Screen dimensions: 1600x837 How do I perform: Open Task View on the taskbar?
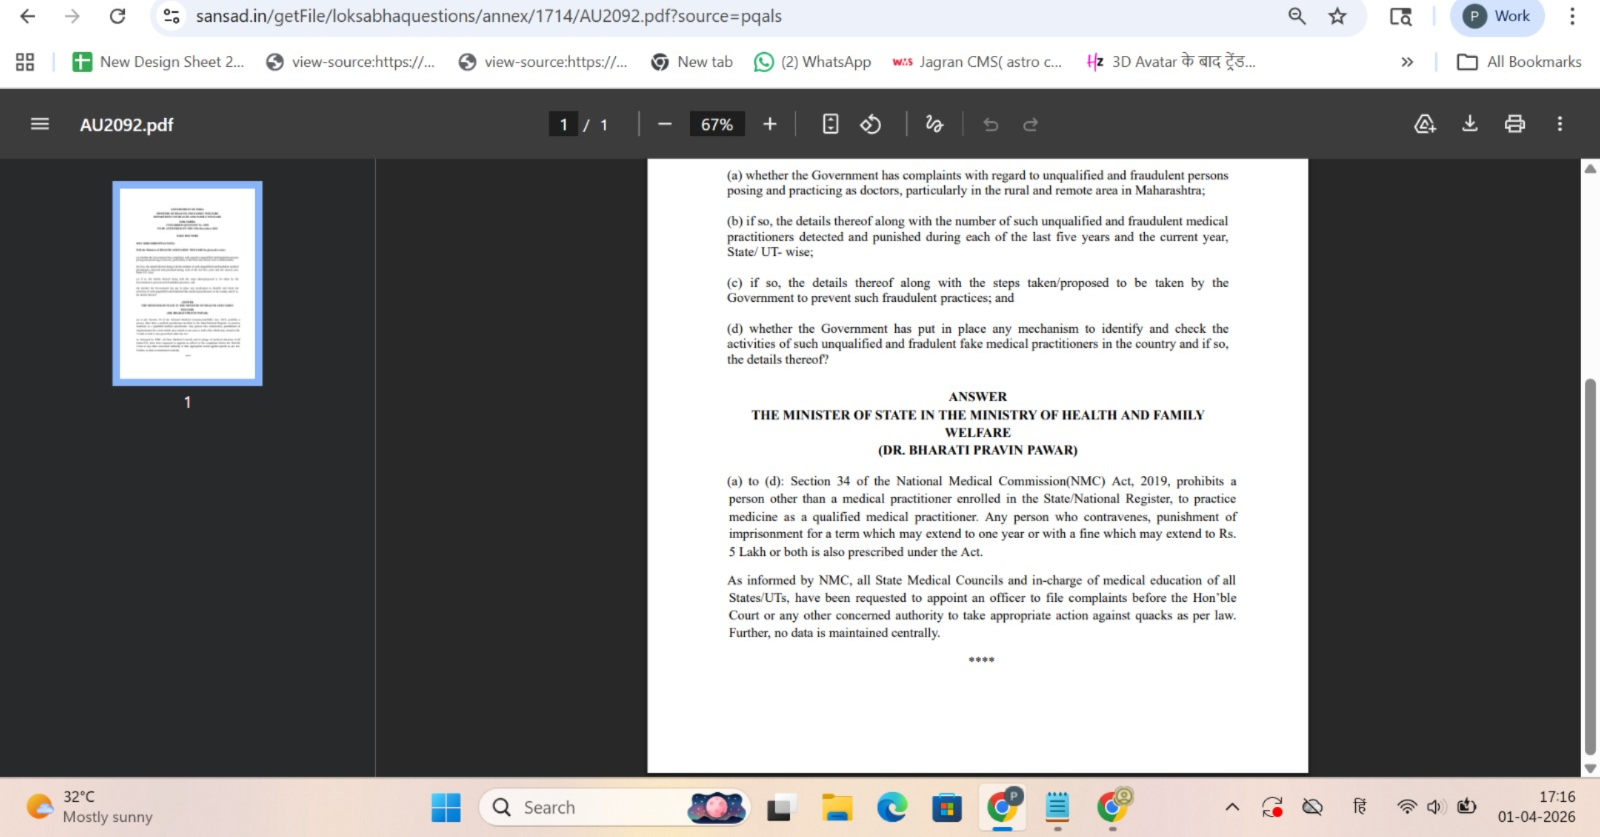point(782,807)
